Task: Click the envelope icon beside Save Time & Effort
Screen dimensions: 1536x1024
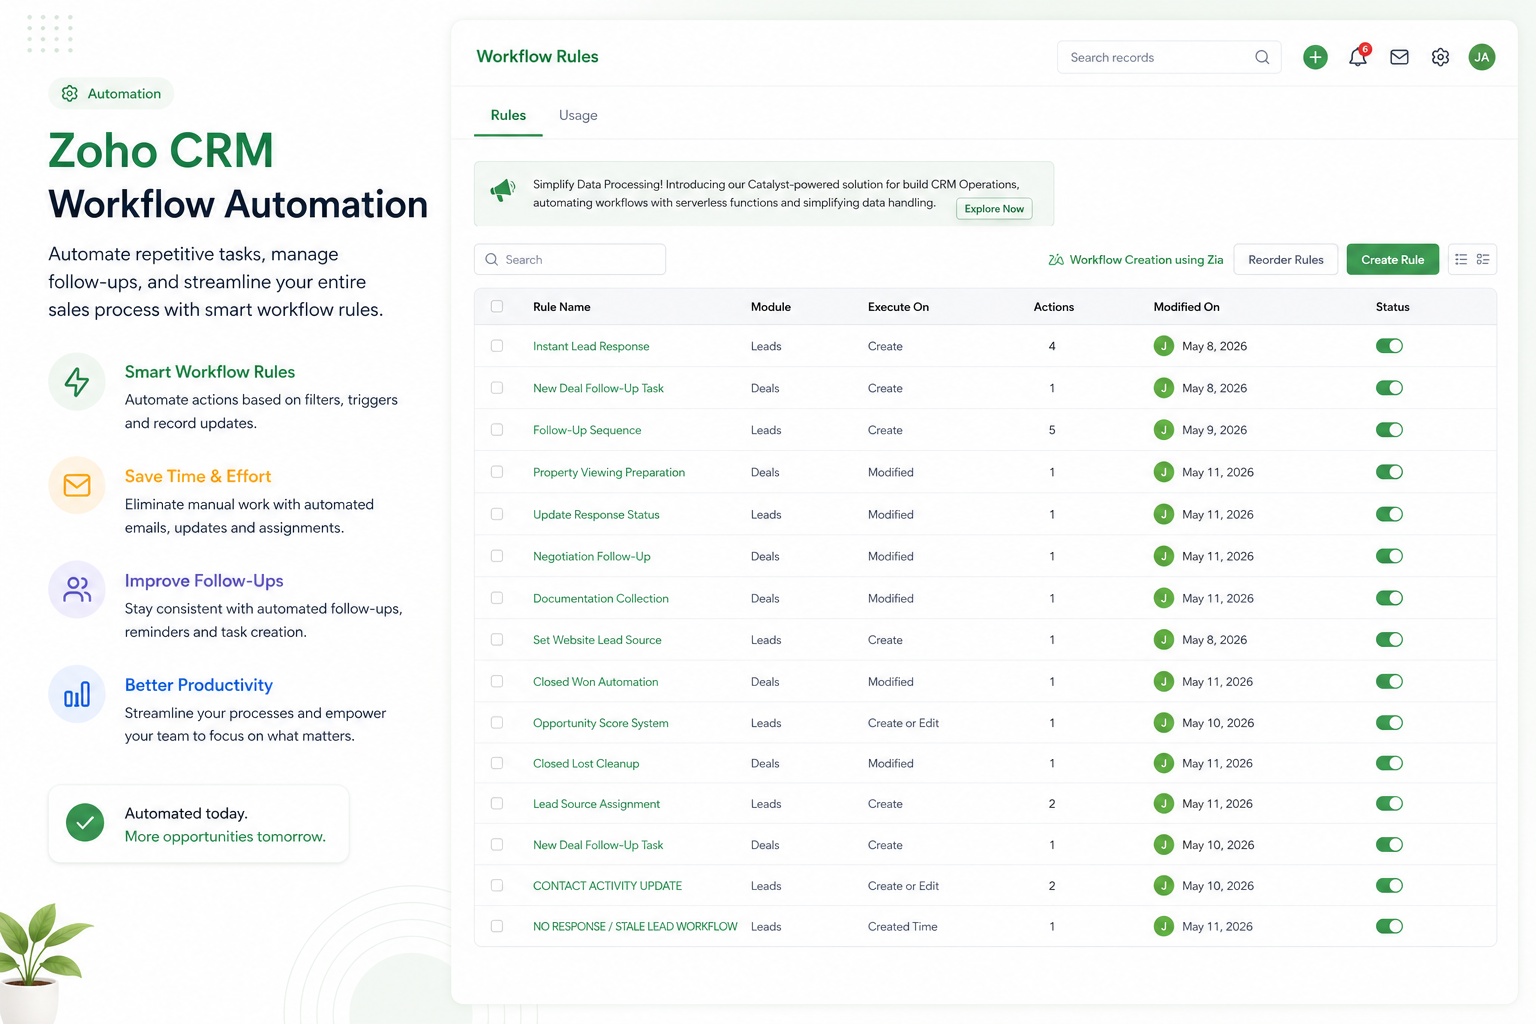Action: [77, 485]
